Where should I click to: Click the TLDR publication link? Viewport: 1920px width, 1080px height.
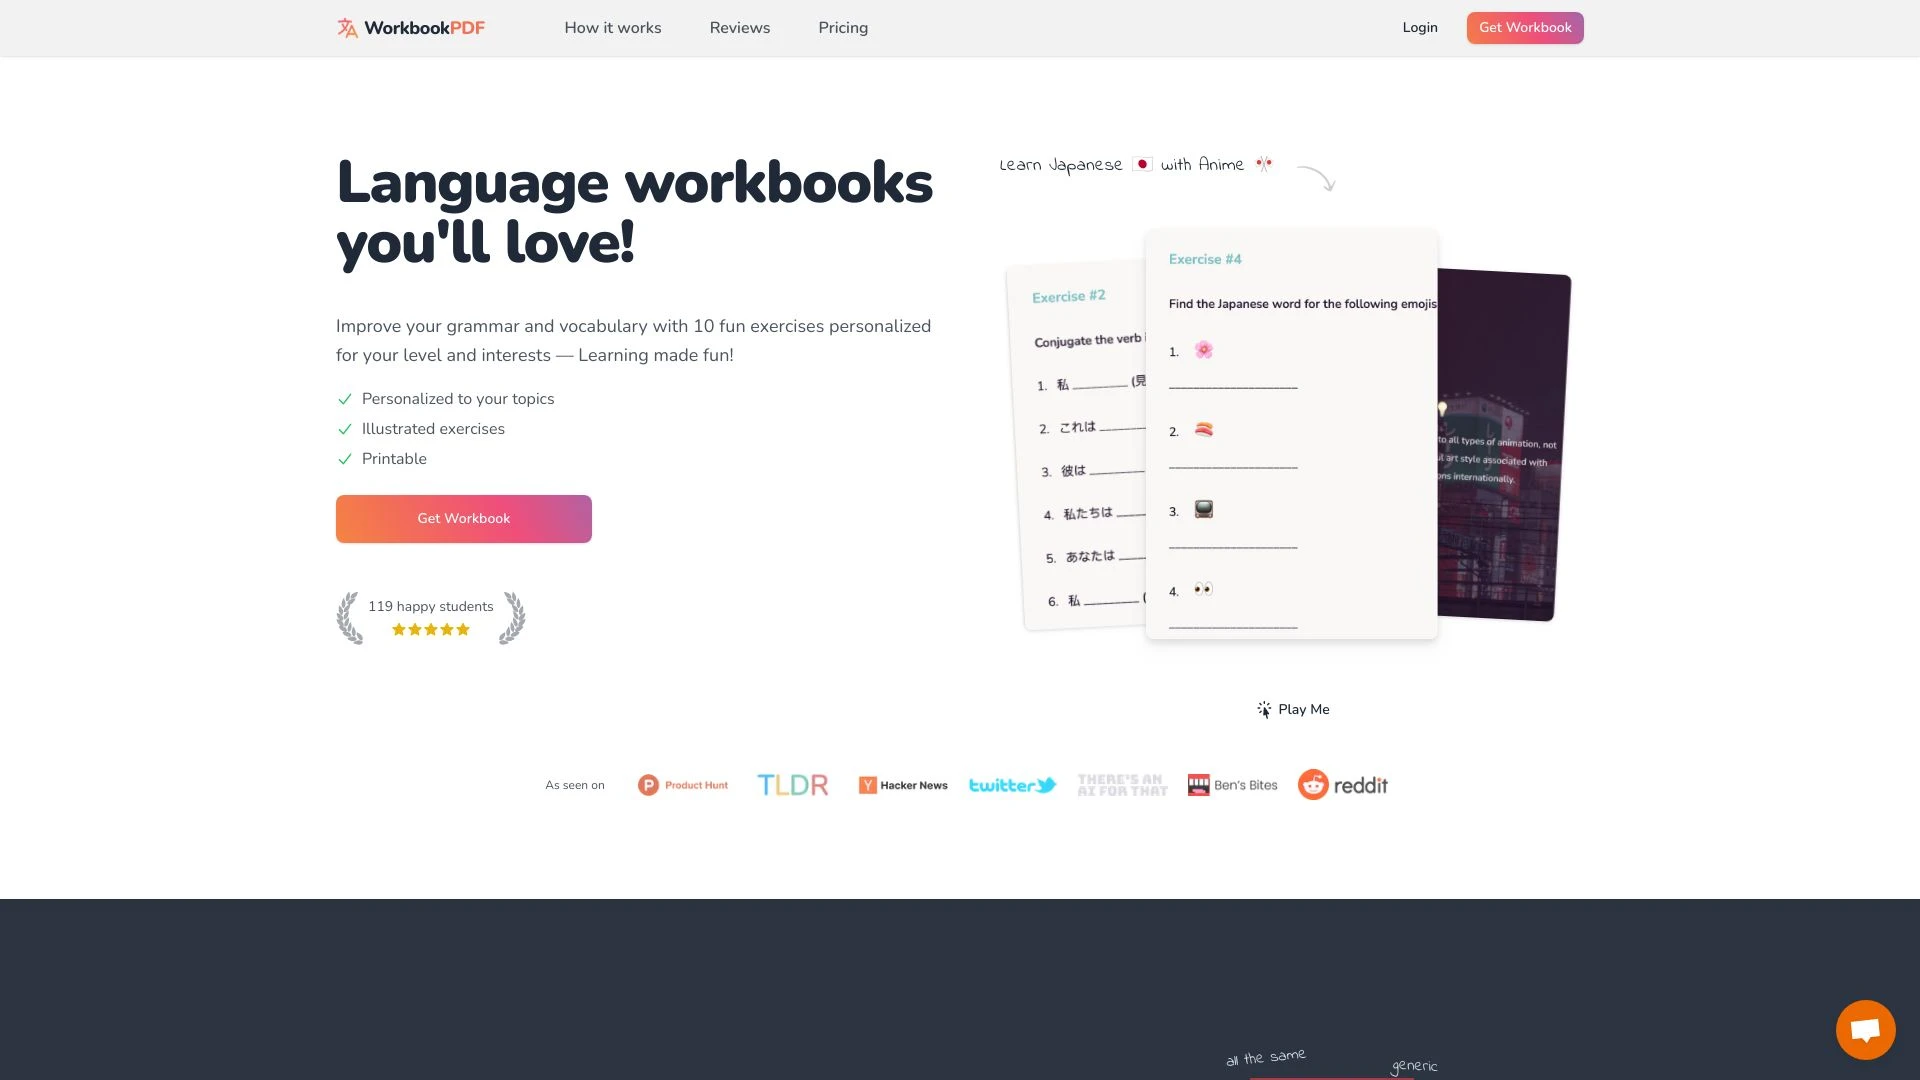click(x=791, y=783)
